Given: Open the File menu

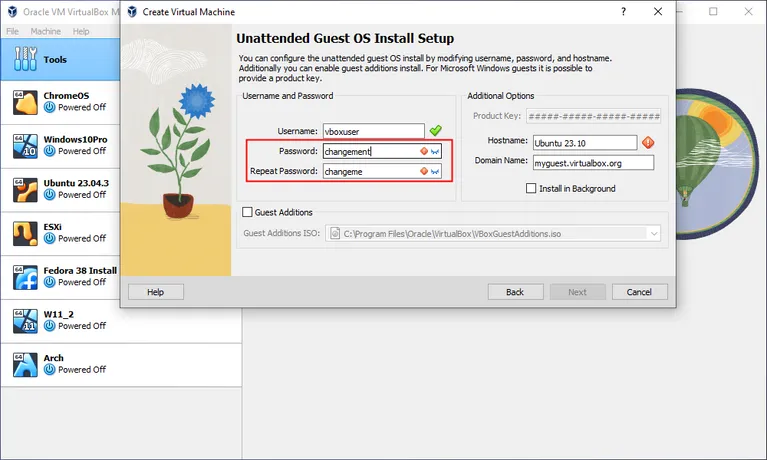Looking at the screenshot, I should [12, 31].
